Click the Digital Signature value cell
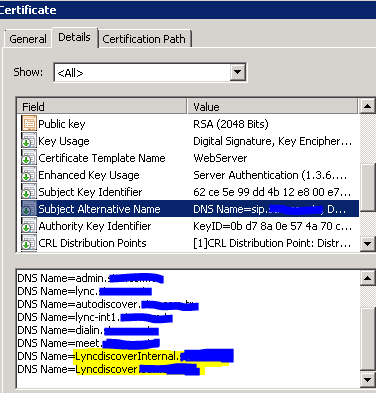 [272, 141]
